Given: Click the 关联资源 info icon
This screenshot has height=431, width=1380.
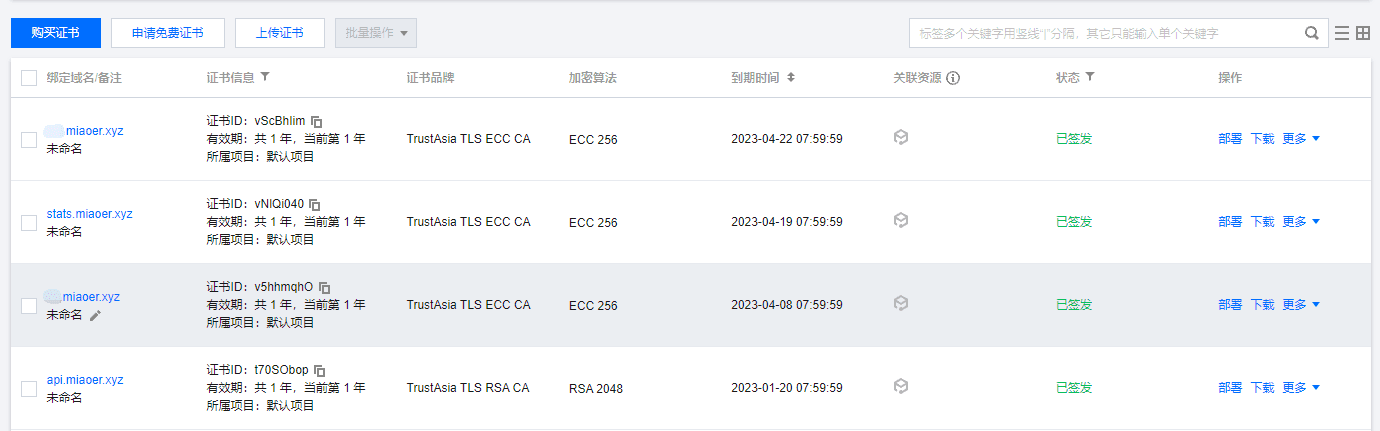Looking at the screenshot, I should click(x=953, y=78).
